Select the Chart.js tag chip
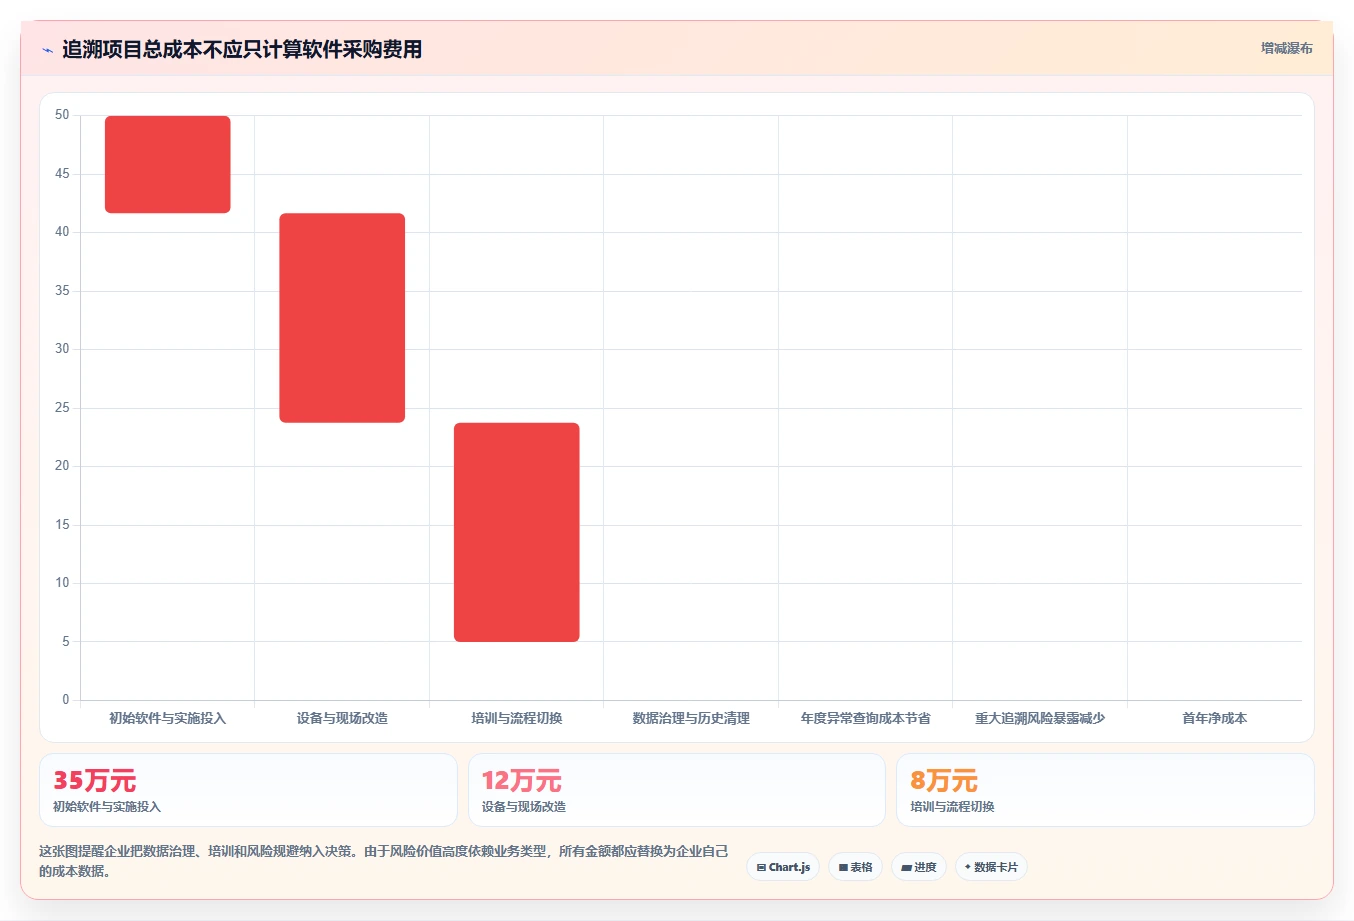The height and width of the screenshot is (921, 1354). coord(783,867)
